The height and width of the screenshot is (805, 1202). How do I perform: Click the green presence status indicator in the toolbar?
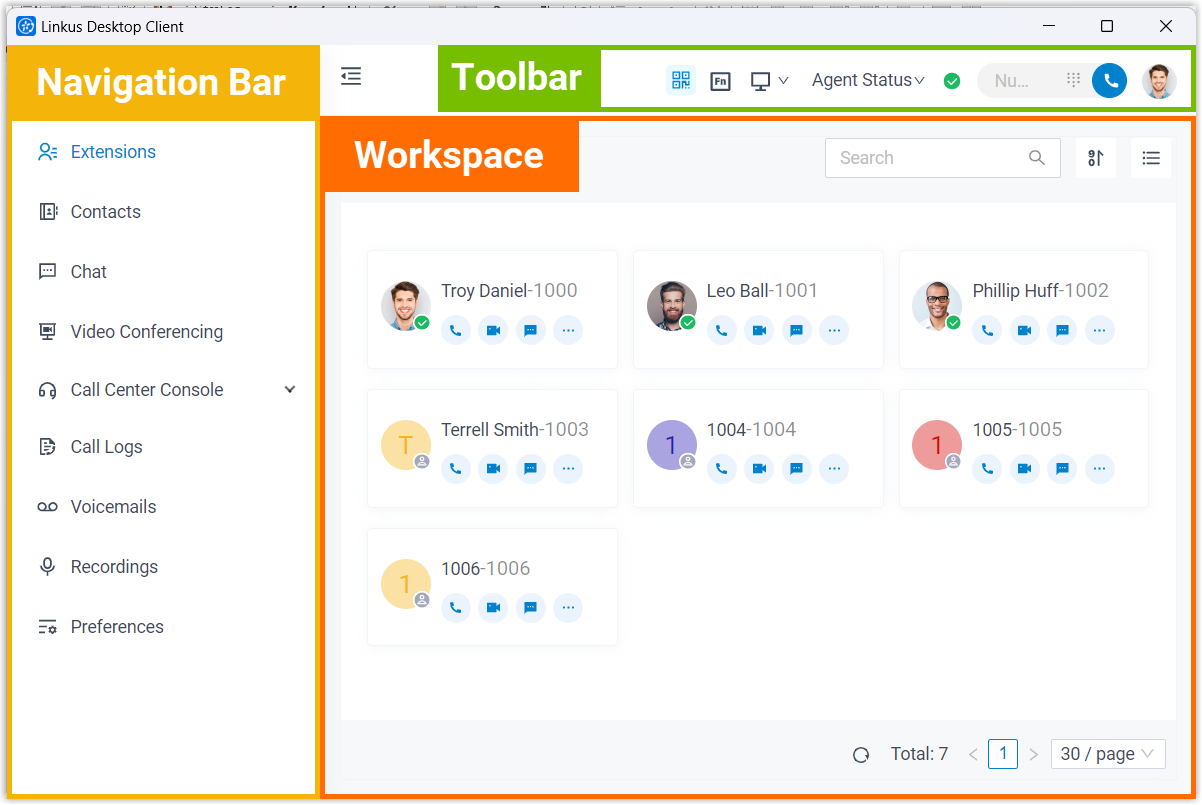tap(952, 81)
